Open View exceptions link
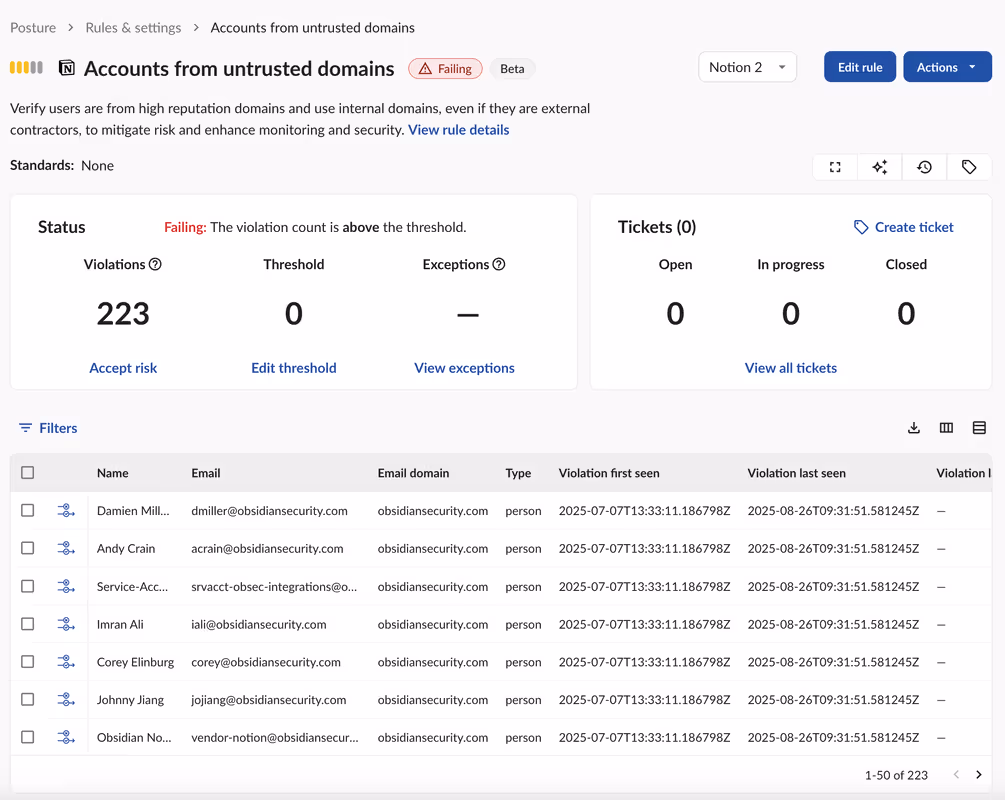Screen dimensions: 1005x800 [x=465, y=368]
